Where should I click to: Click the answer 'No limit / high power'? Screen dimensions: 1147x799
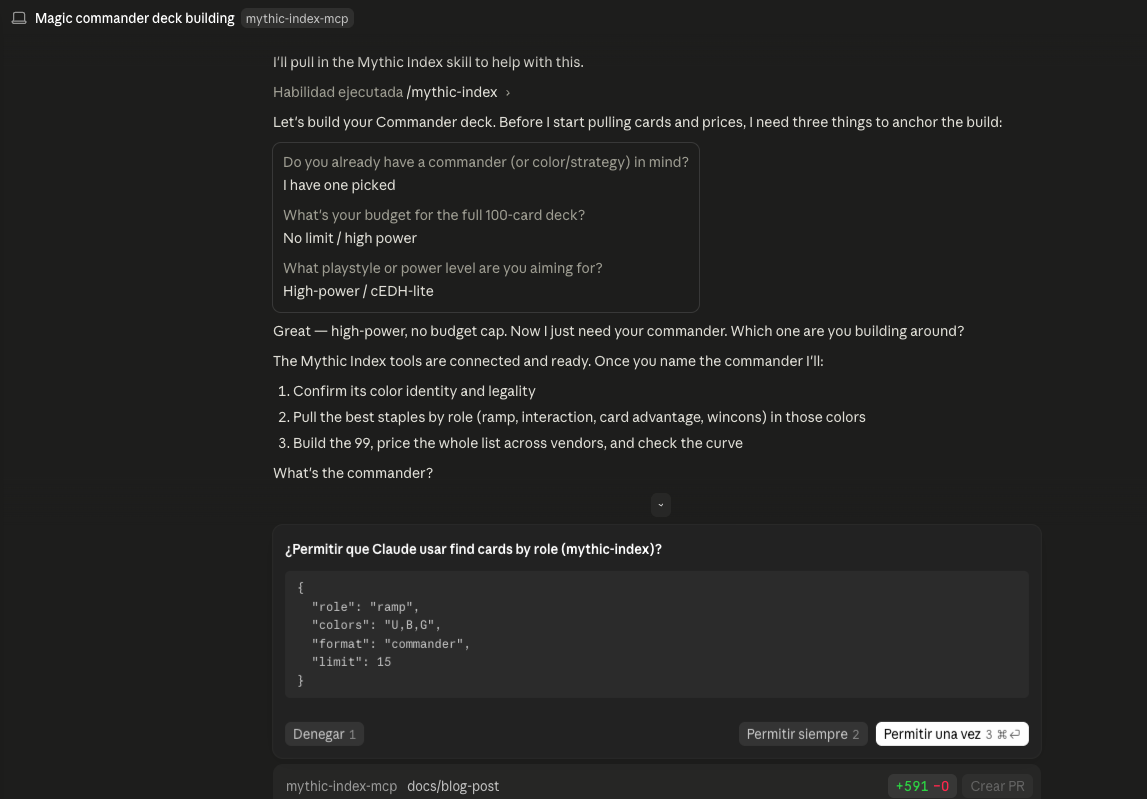350,238
